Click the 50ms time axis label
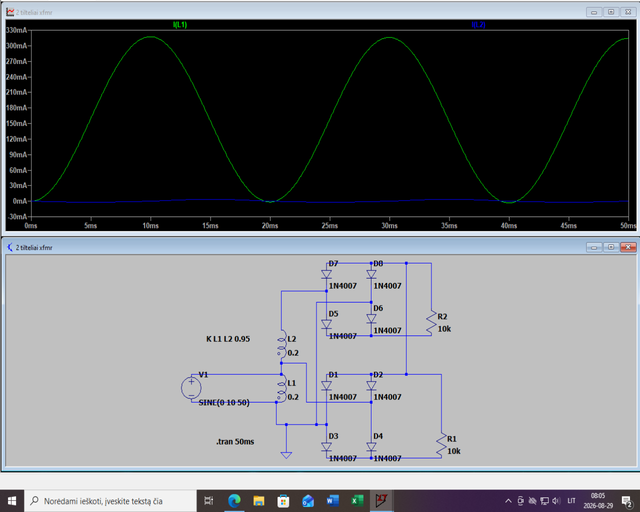Screen dimensions: 640x512 pyautogui.click(x=628, y=225)
